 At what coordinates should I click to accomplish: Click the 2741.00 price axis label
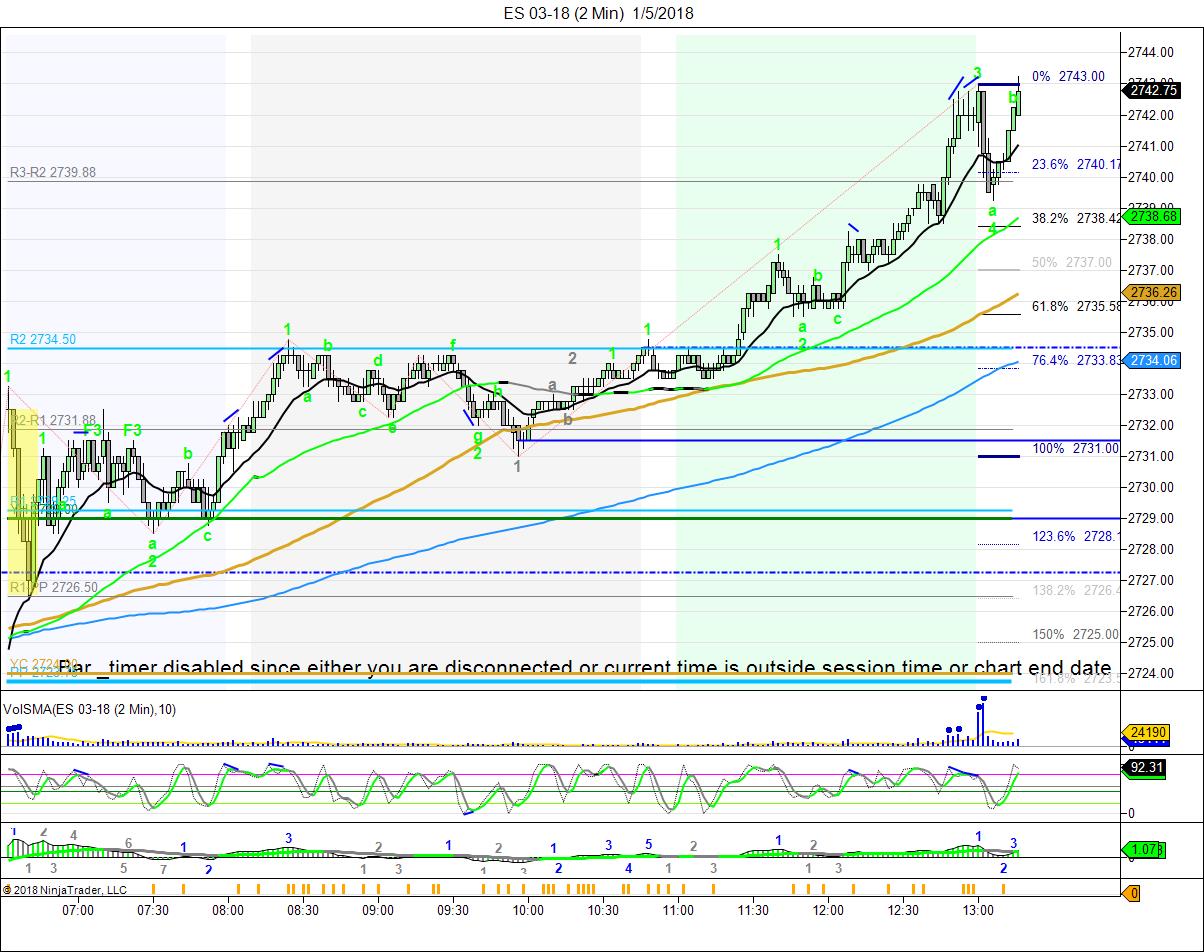pyautogui.click(x=1150, y=146)
